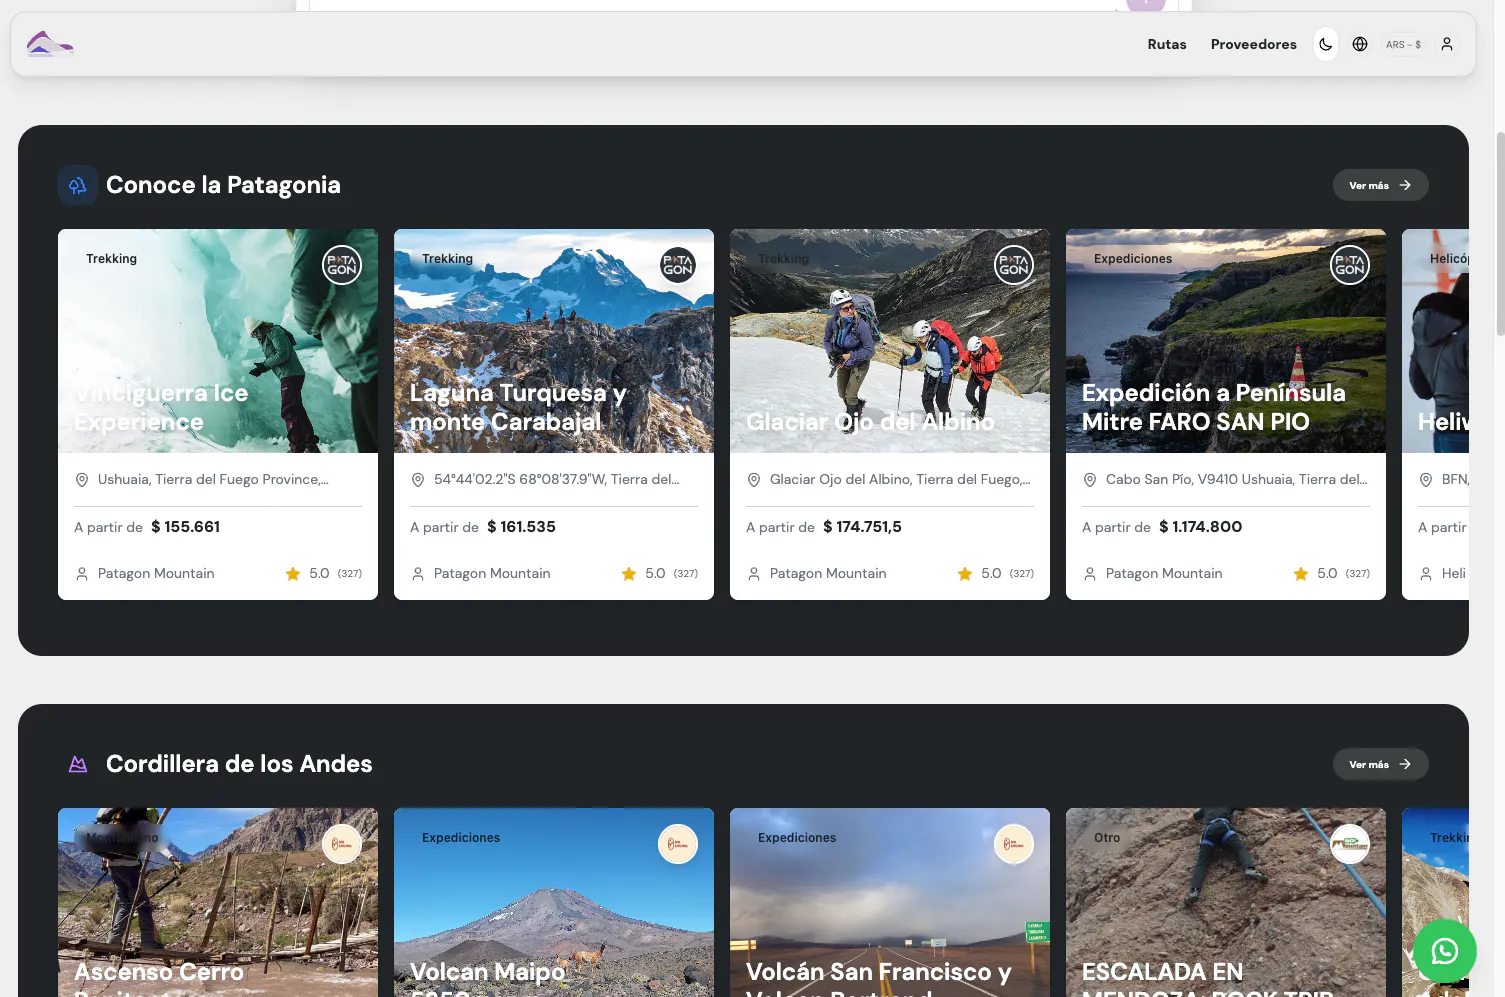The image size is (1505, 997).
Task: Open the Glaciar Ojo del Albino card image
Action: pyautogui.click(x=890, y=341)
